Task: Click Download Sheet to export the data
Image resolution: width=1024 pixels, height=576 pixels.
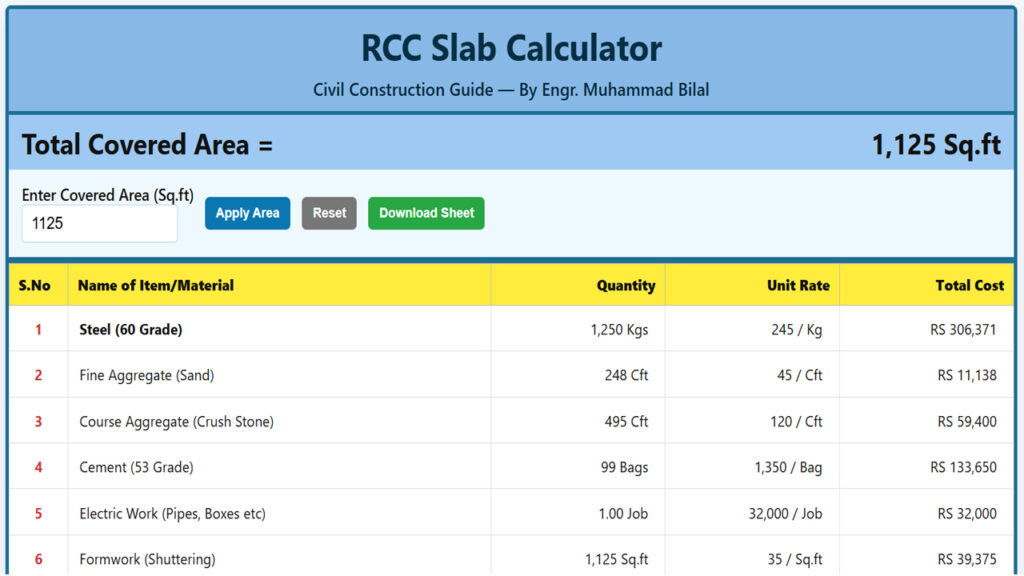Action: [426, 213]
